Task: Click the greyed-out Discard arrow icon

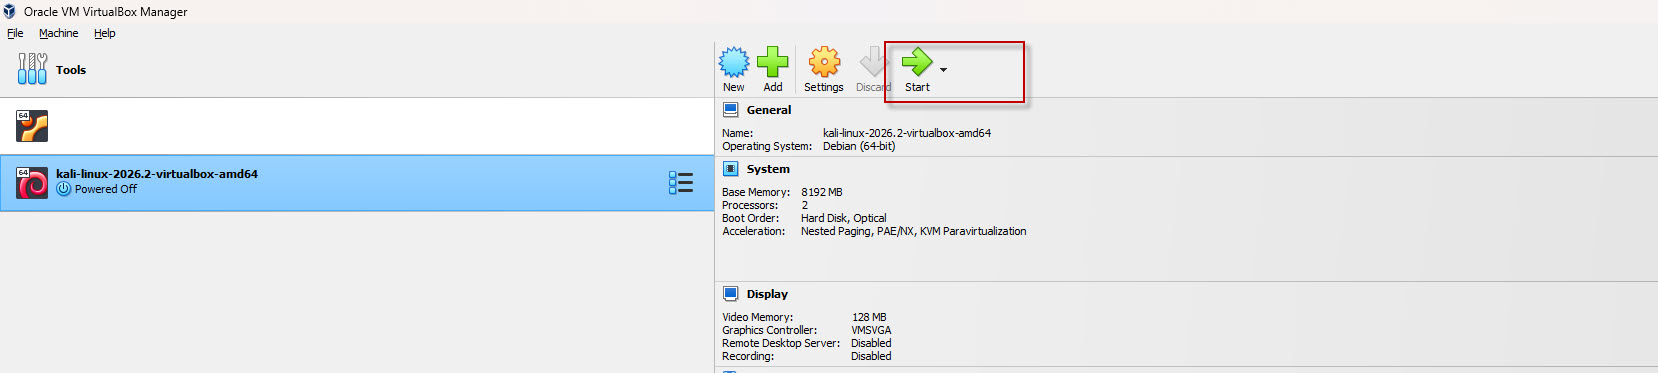Action: (873, 62)
